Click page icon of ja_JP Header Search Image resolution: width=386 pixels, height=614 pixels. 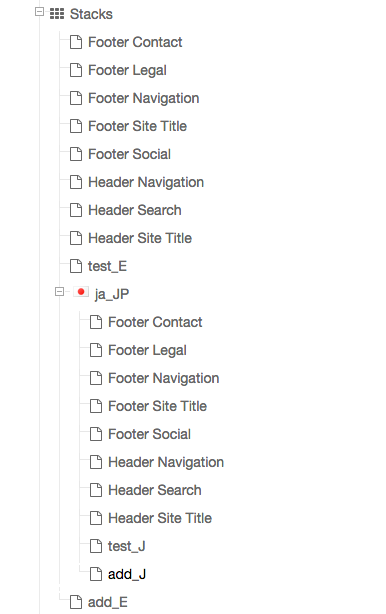[x=96, y=490]
